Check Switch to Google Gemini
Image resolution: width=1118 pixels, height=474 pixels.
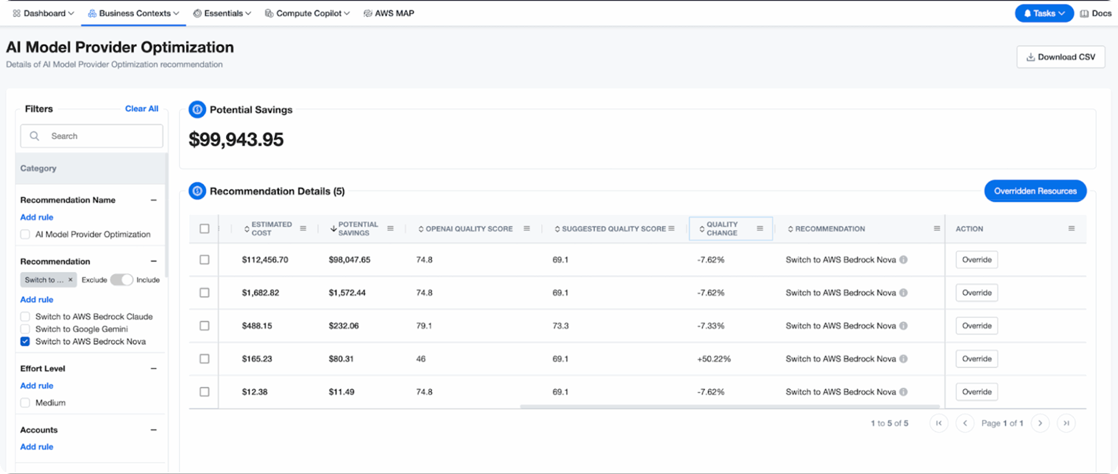25,329
